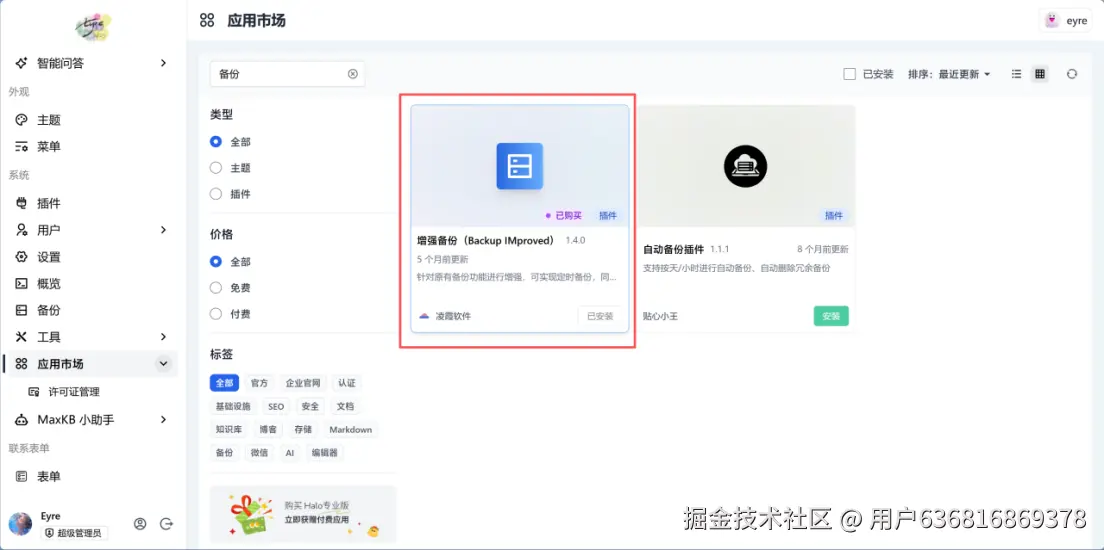Screen dimensions: 1104x550
Task: Expand the 智能问答 chevron
Action: coord(163,63)
